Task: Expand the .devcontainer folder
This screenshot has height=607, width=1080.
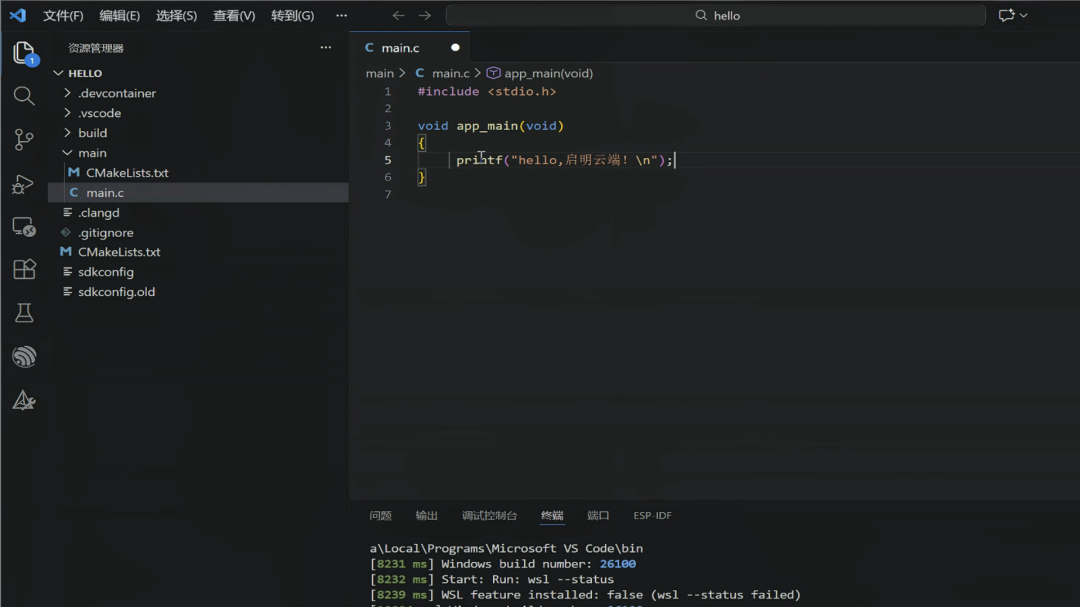Action: 67,93
